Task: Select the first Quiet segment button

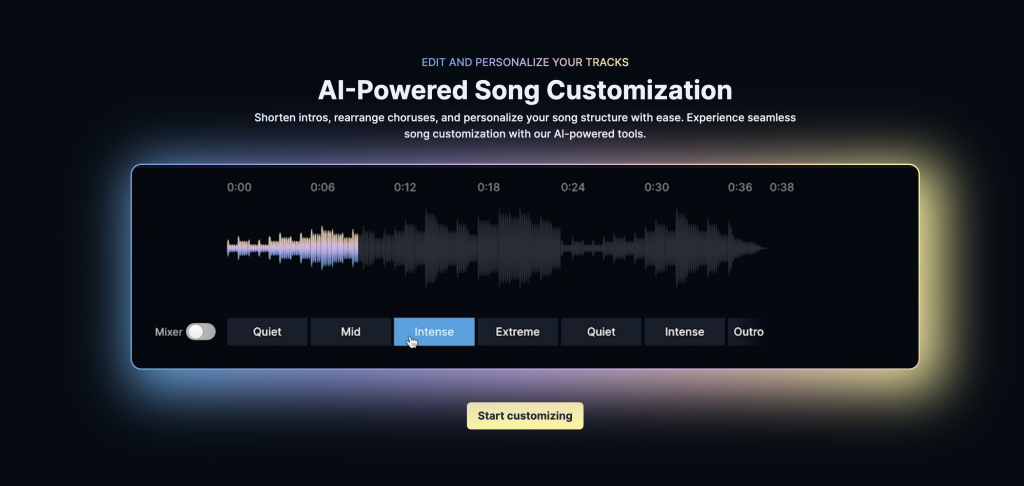Action: click(267, 332)
